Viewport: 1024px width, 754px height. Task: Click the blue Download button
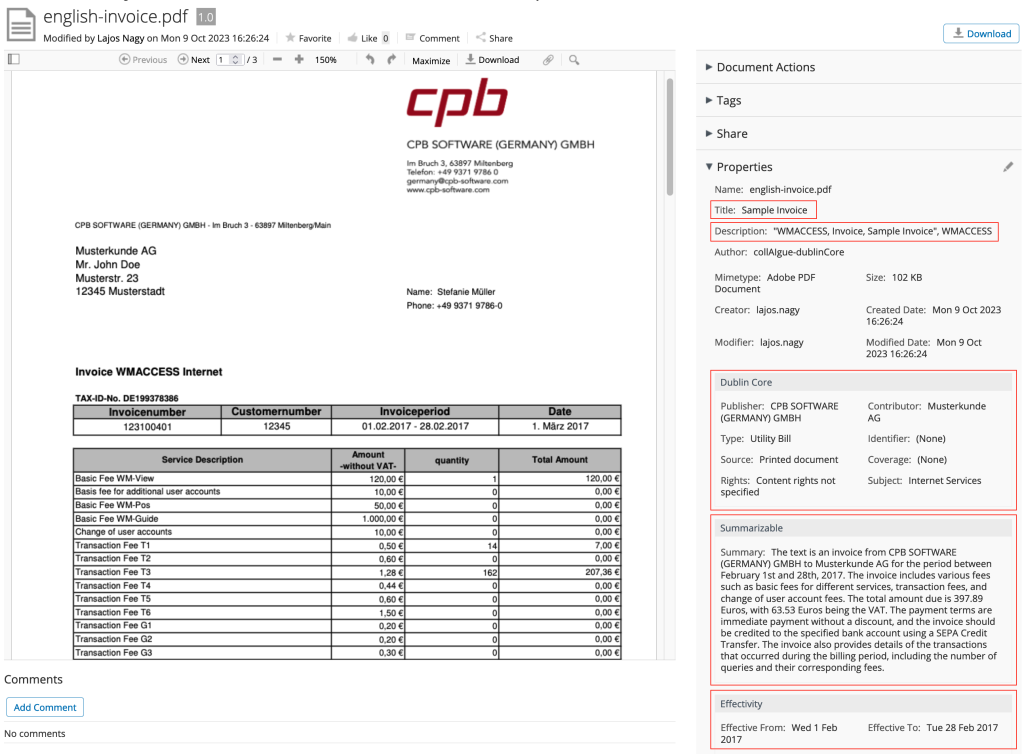pos(981,33)
